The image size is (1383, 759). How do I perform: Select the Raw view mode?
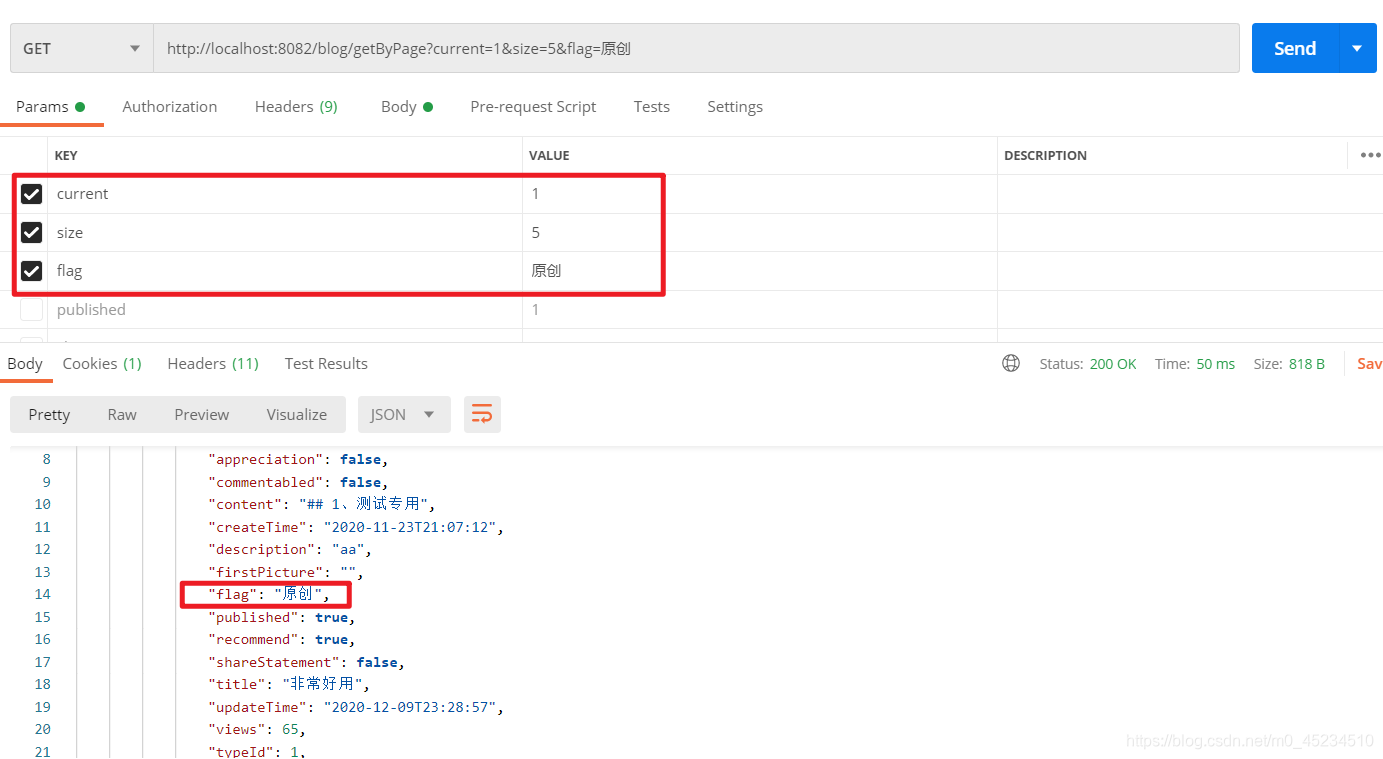tap(122, 414)
